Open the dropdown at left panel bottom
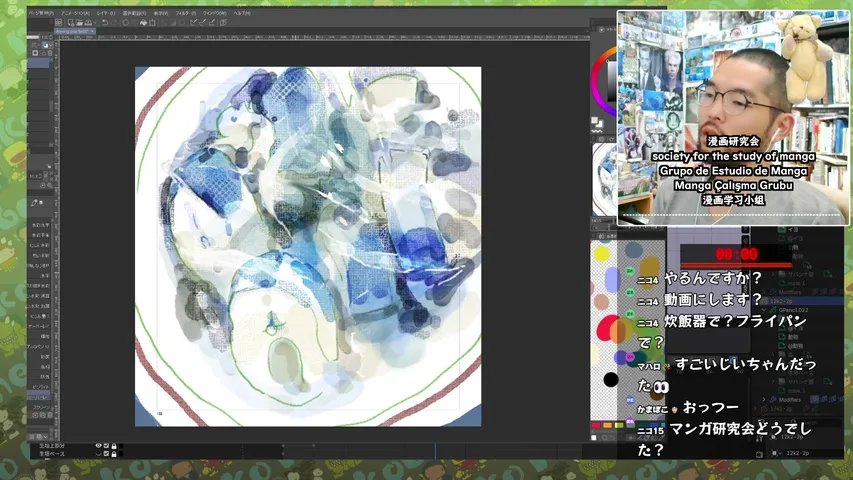 pos(45,436)
